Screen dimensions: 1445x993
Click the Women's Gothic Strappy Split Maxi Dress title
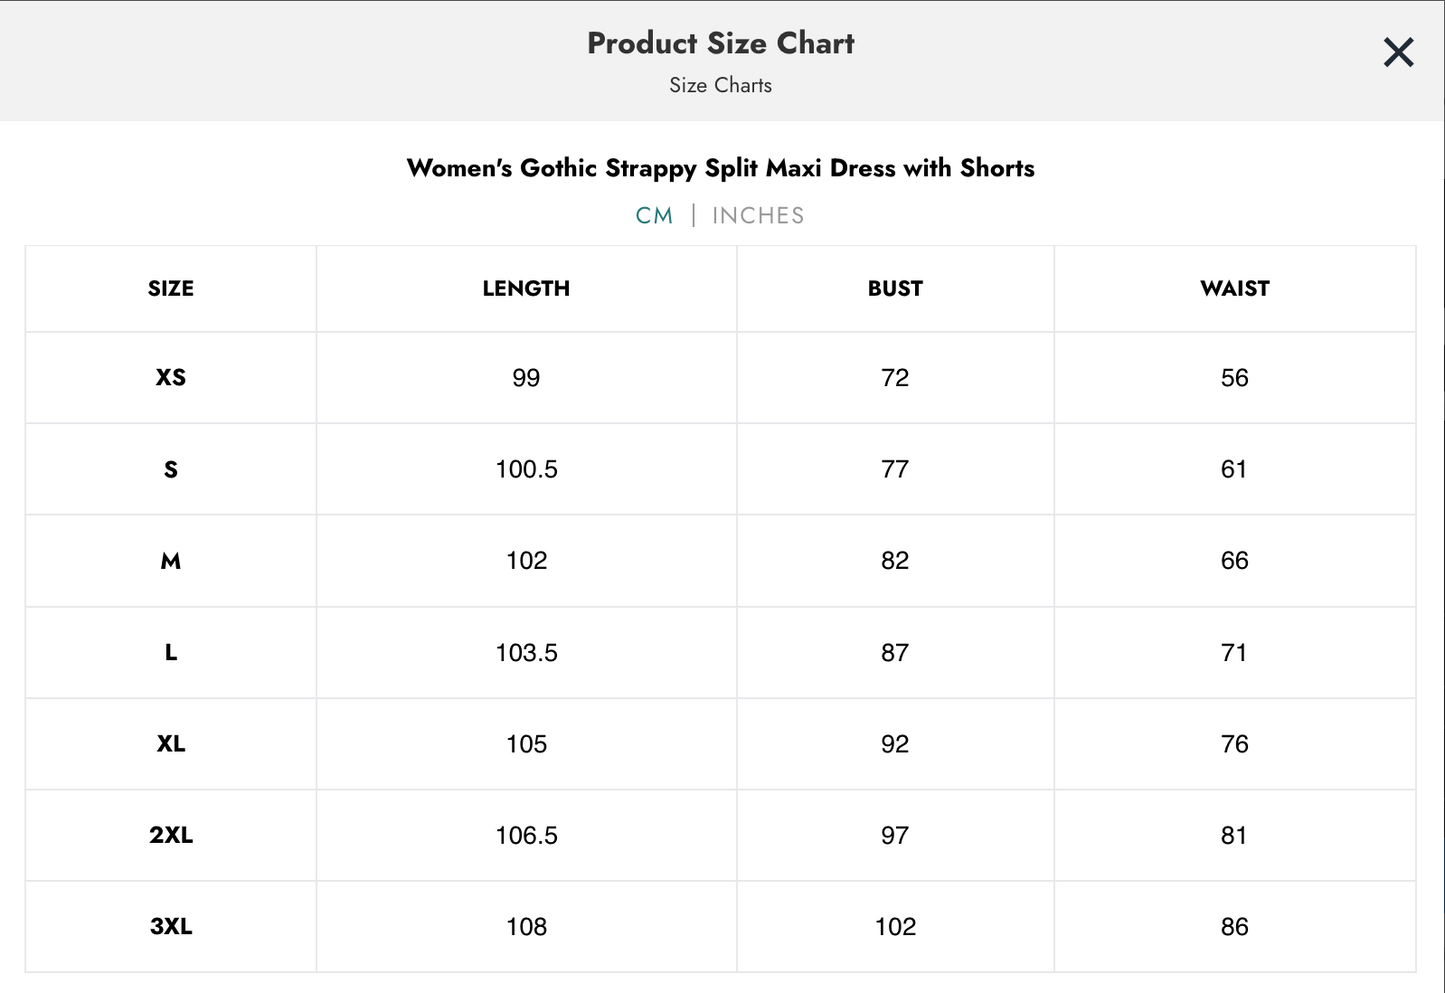pos(721,168)
